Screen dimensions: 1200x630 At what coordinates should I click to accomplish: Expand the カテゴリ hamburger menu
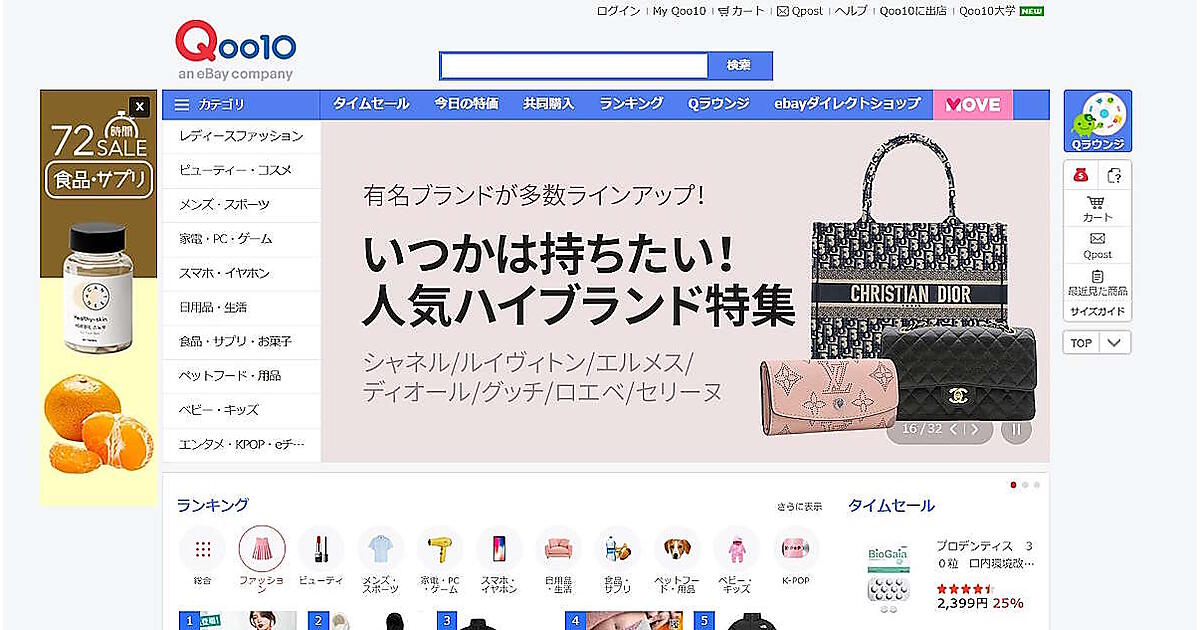[x=181, y=104]
